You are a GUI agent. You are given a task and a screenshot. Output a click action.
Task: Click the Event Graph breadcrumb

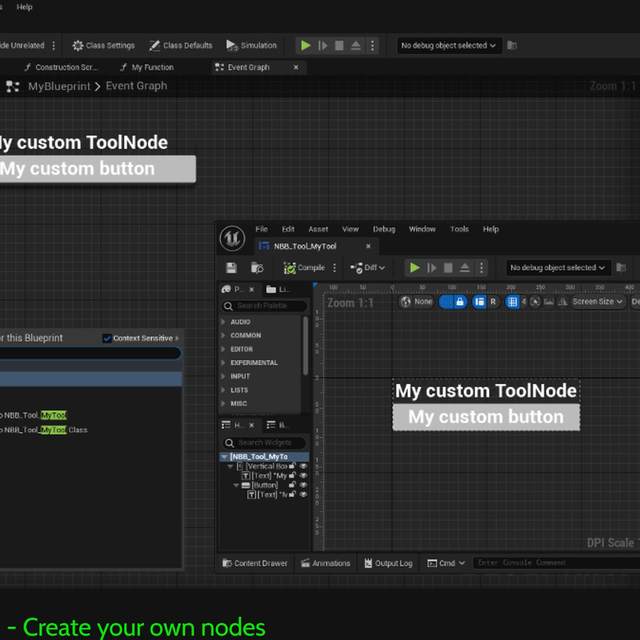coord(136,86)
